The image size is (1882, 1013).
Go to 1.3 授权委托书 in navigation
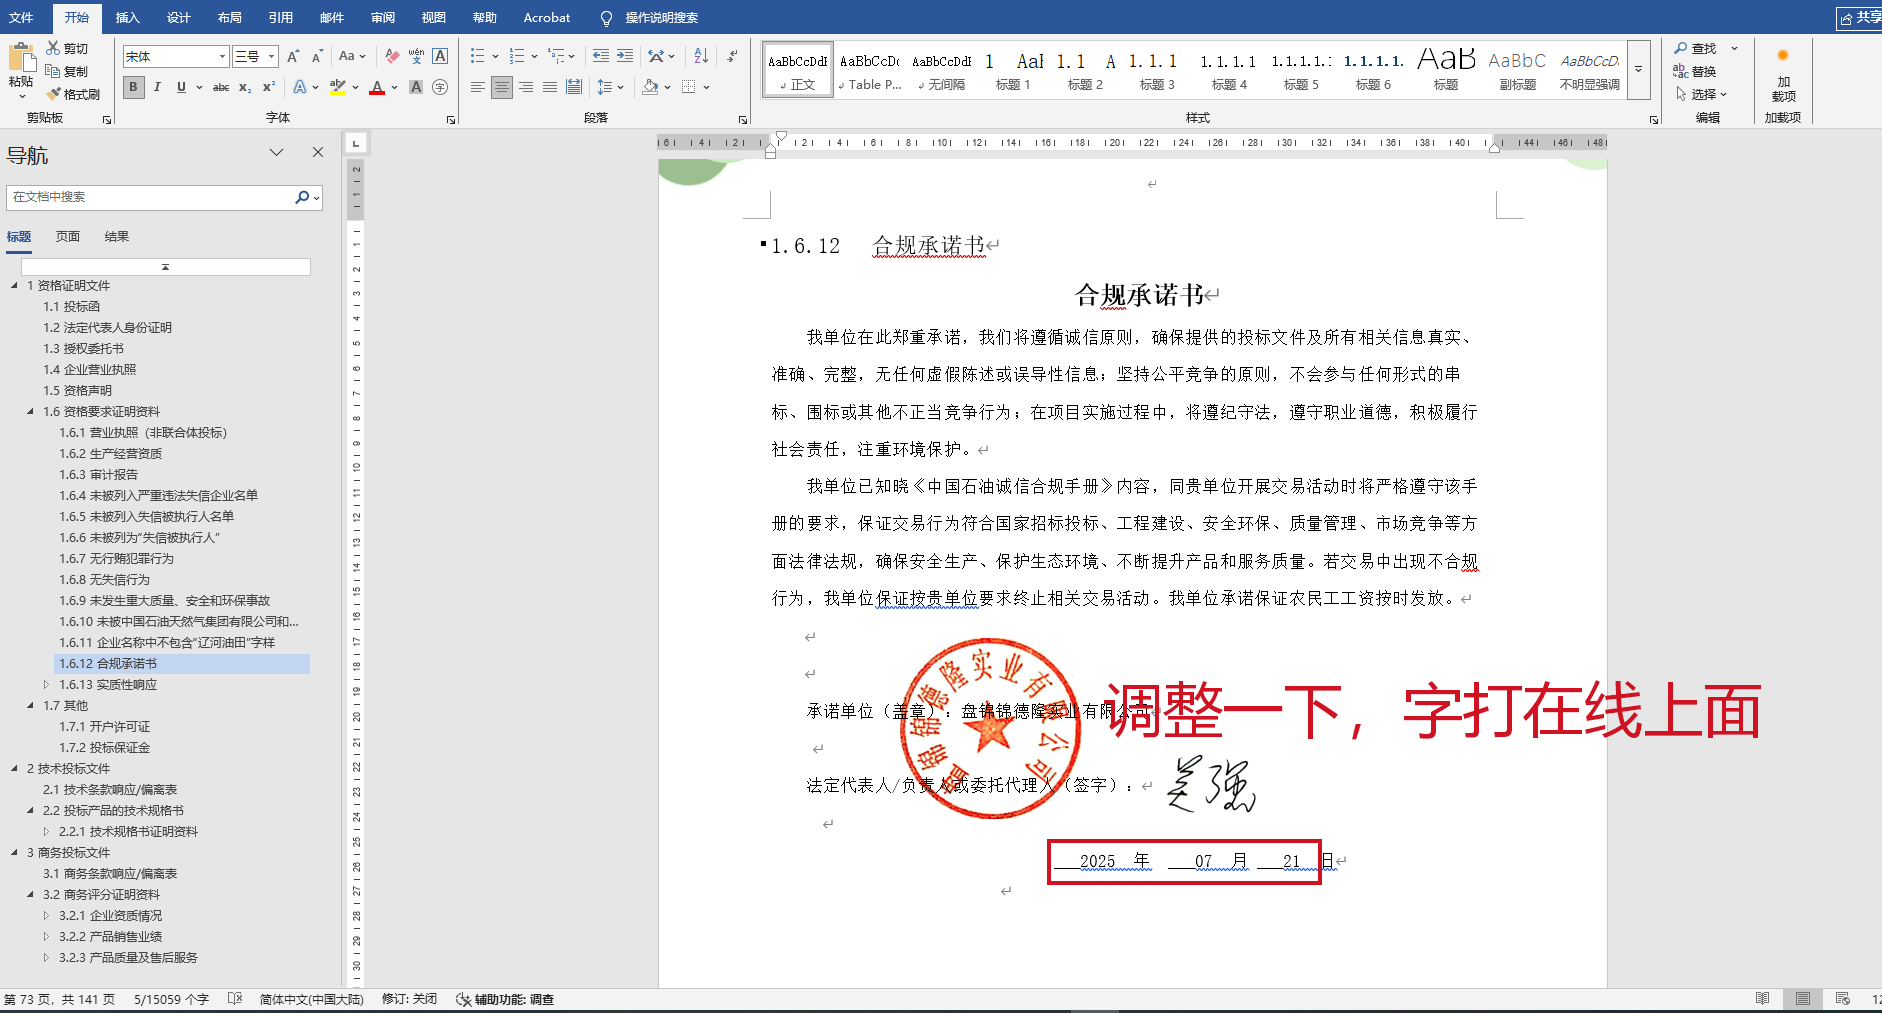click(x=83, y=348)
